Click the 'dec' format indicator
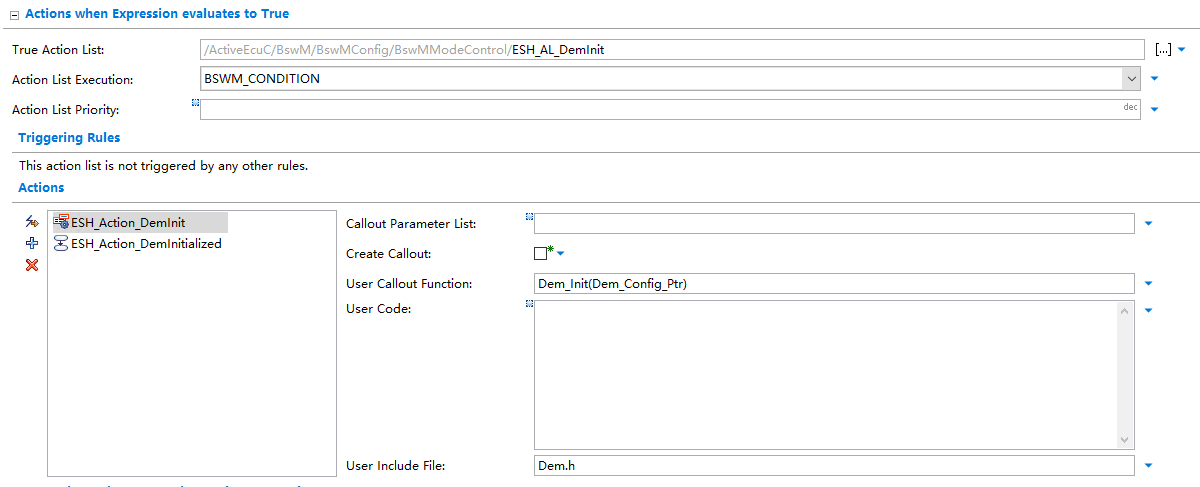The width and height of the screenshot is (1200, 487). [1131, 106]
